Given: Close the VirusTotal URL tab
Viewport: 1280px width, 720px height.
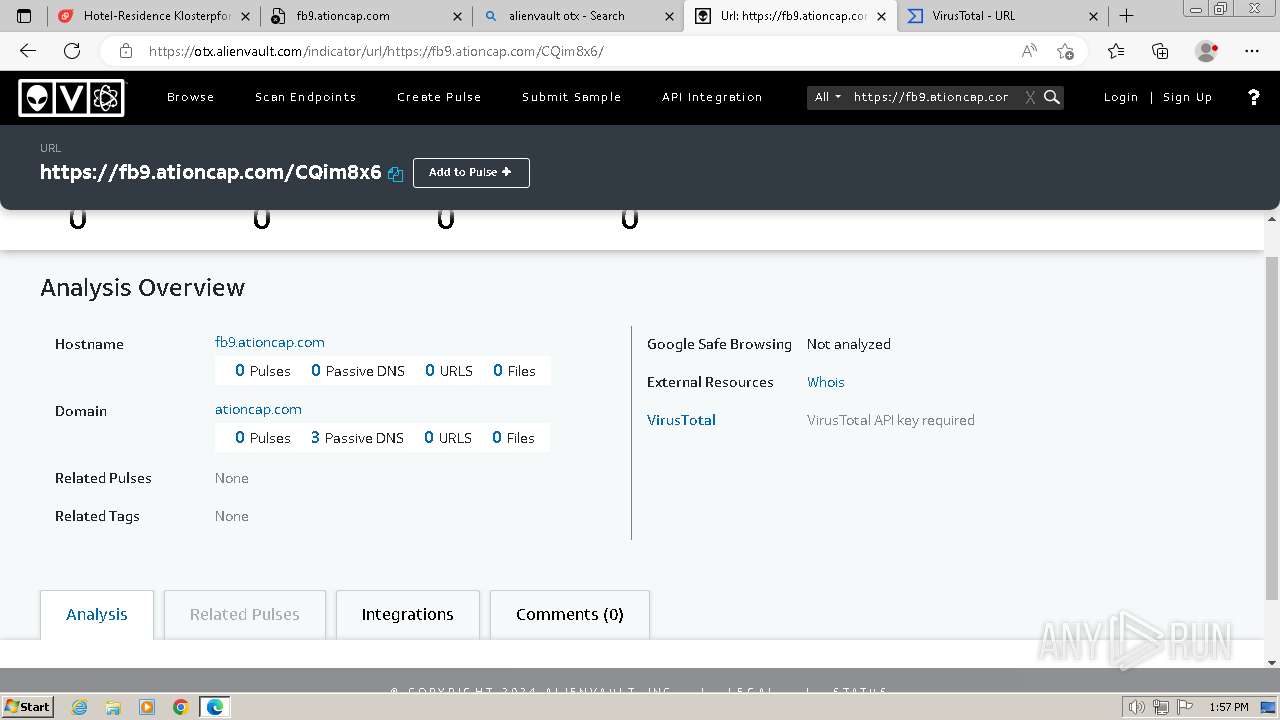Looking at the screenshot, I should 1093,16.
